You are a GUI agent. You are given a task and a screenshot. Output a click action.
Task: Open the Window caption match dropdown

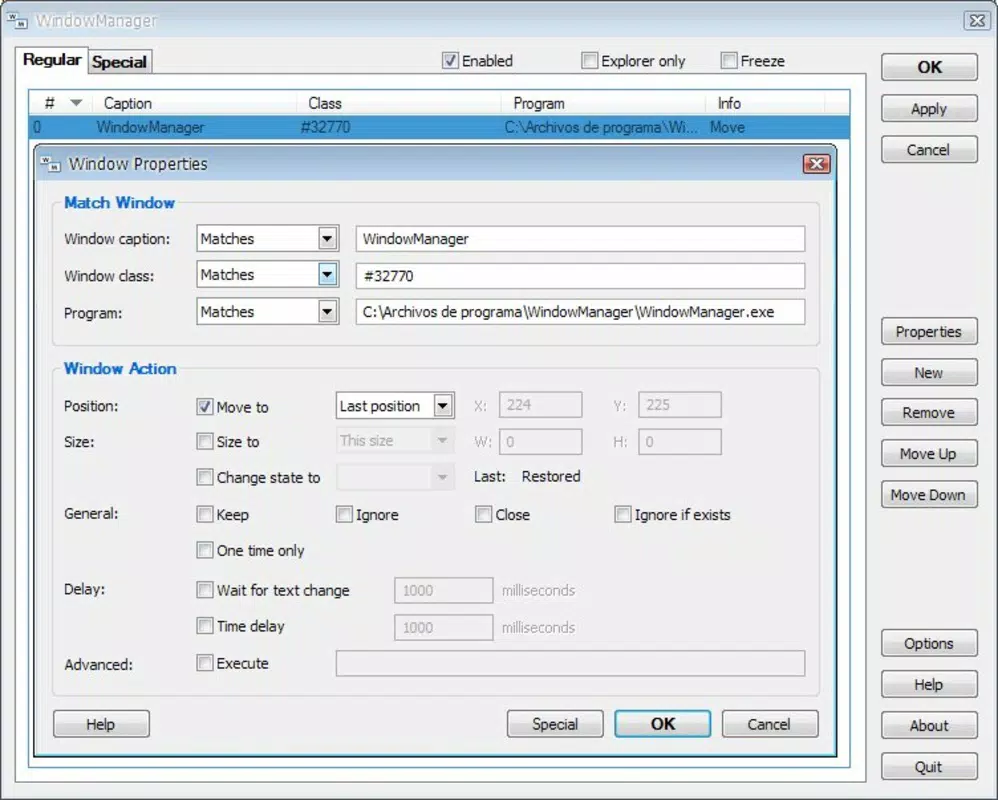coord(327,239)
